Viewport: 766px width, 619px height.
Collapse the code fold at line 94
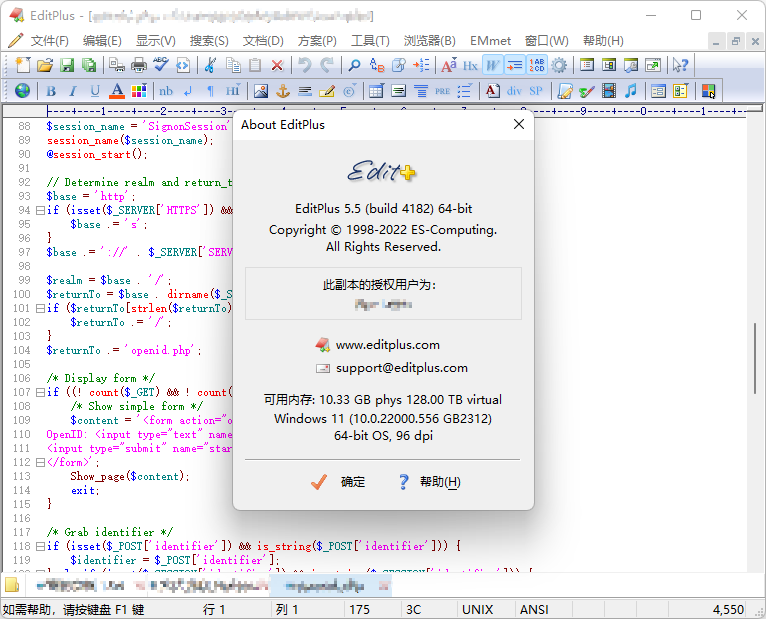(x=41, y=210)
